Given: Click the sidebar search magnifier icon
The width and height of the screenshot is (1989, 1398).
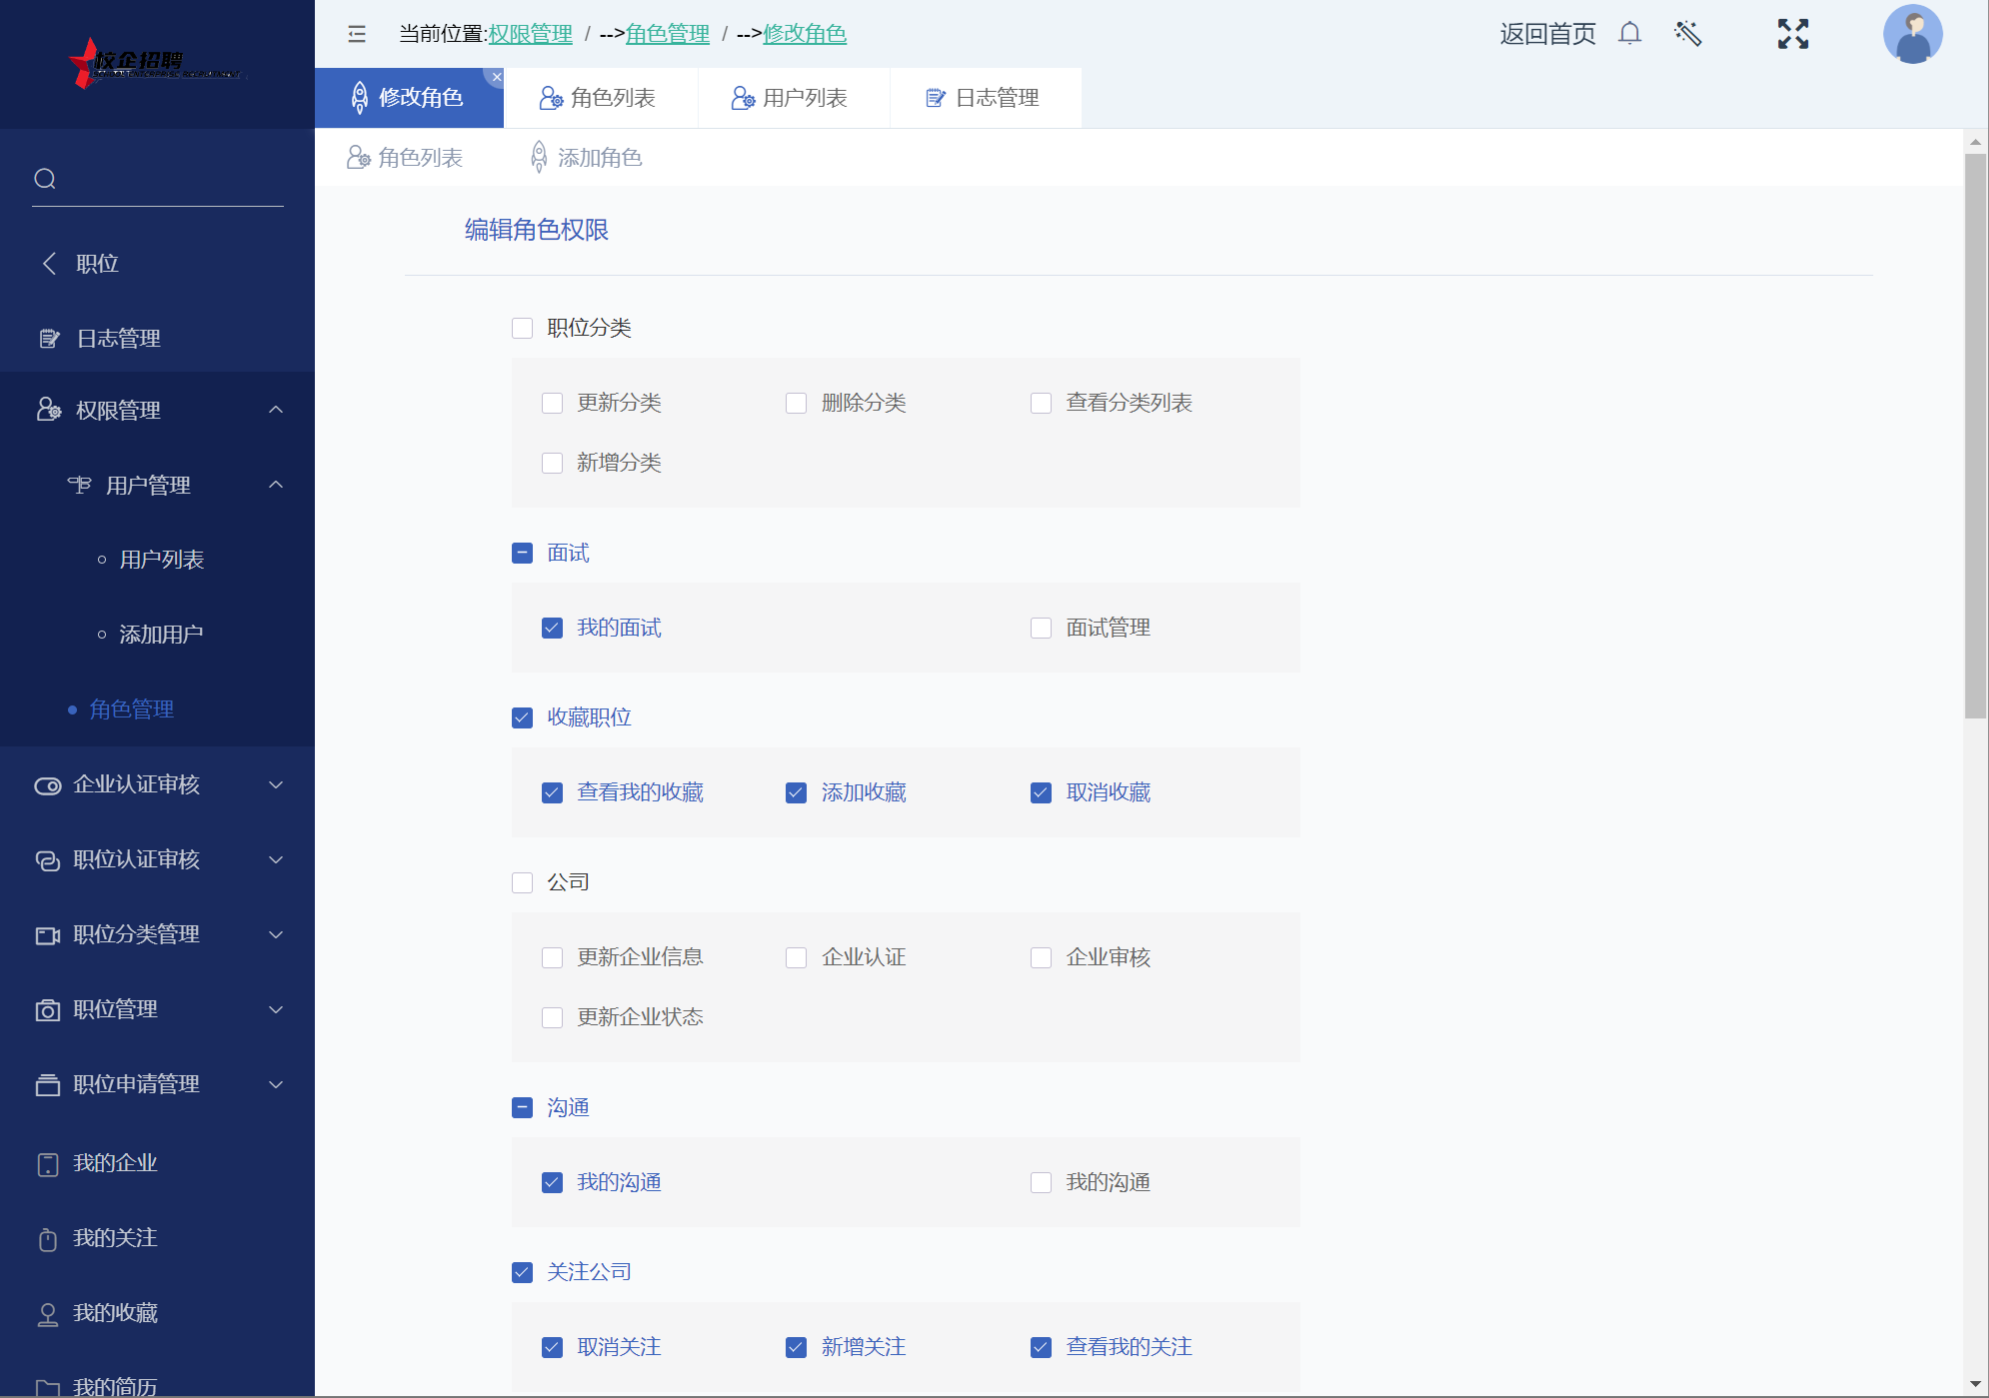Looking at the screenshot, I should [x=45, y=179].
